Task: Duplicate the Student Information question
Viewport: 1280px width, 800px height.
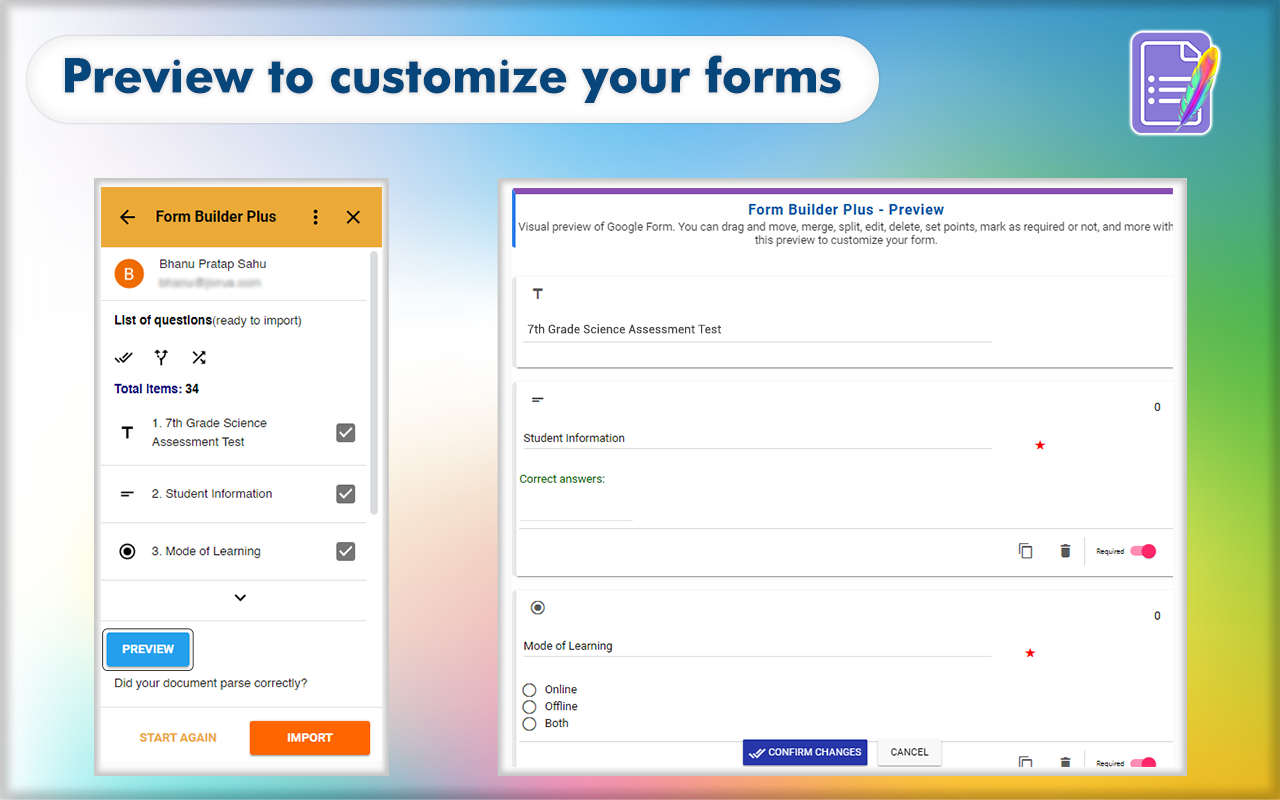Action: [x=1025, y=550]
